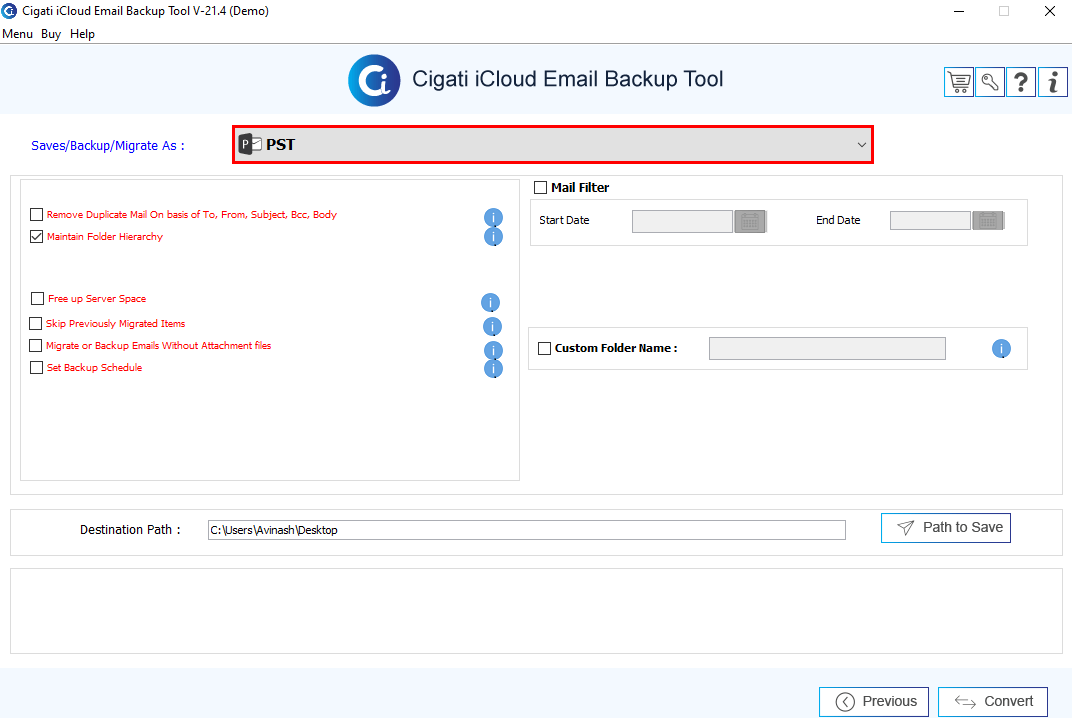Open the shopping cart buy icon
1072x718 pixels.
coord(959,82)
